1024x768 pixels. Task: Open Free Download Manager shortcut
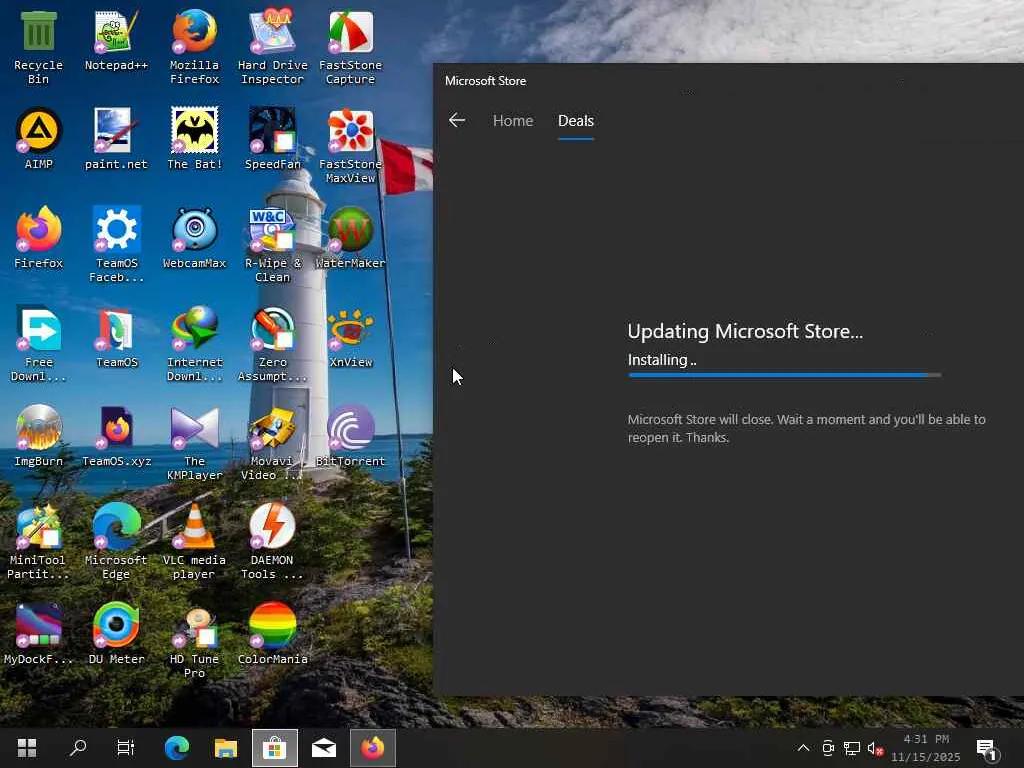pos(39,344)
